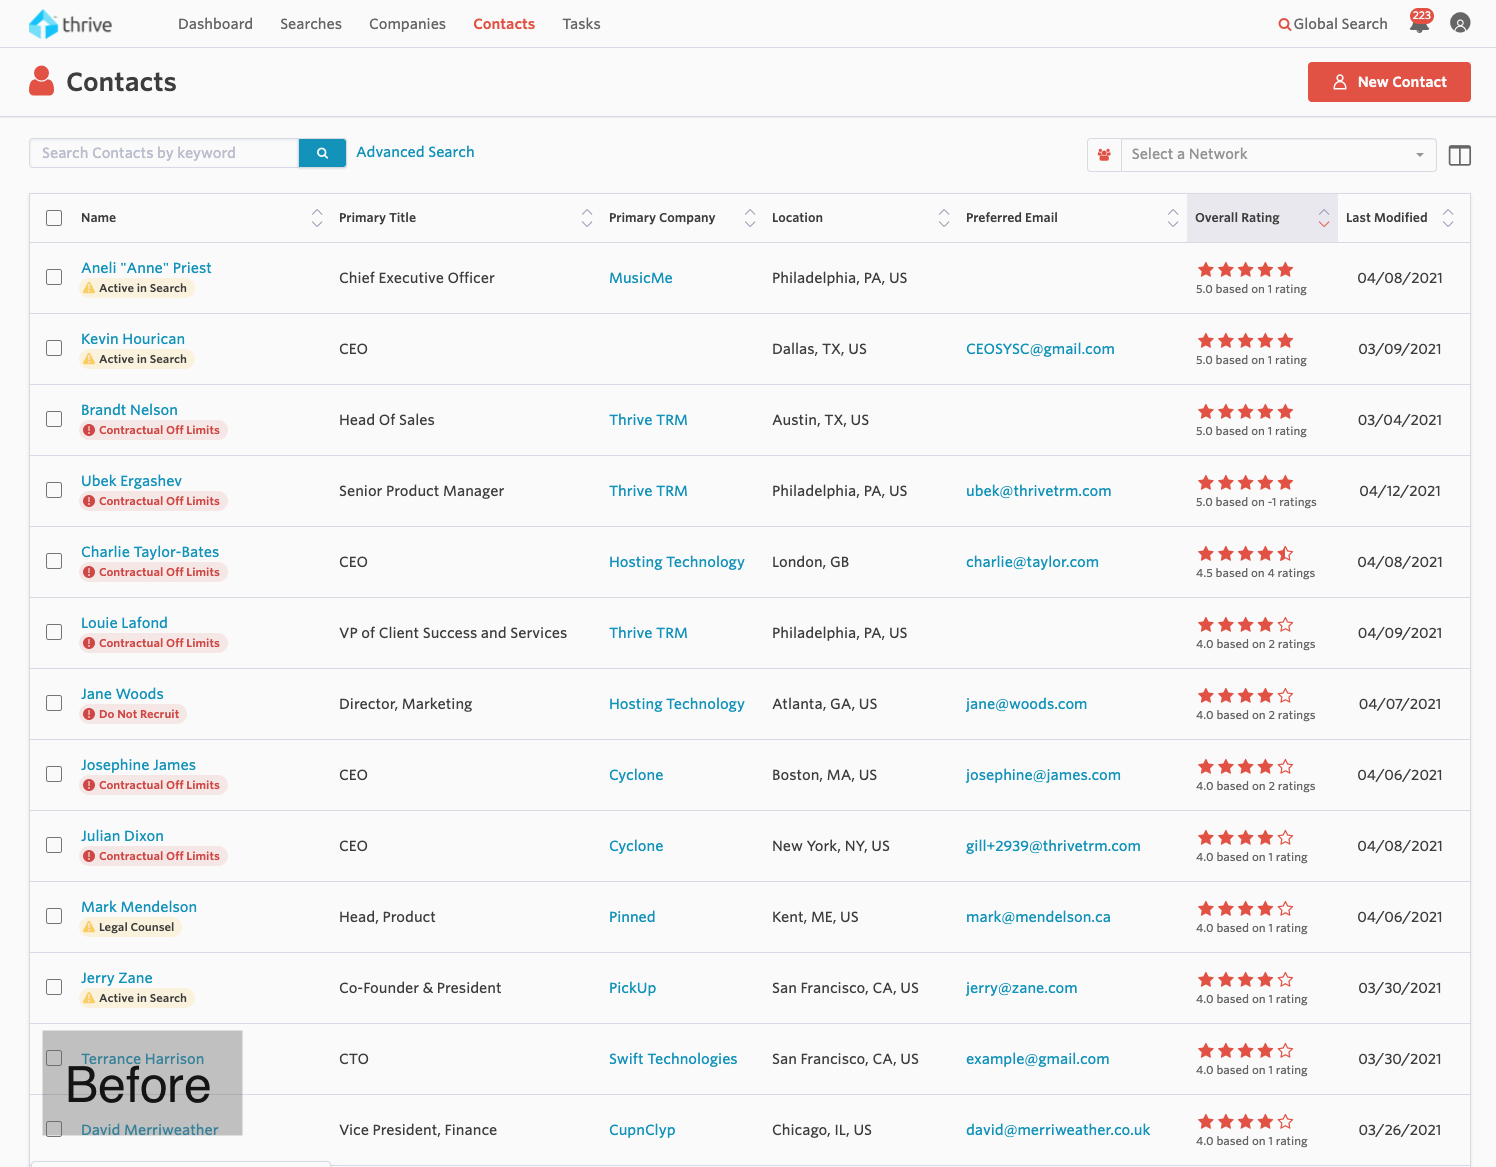Check the box for Louie Lafond
Viewport: 1496px width, 1167px height.
point(54,632)
